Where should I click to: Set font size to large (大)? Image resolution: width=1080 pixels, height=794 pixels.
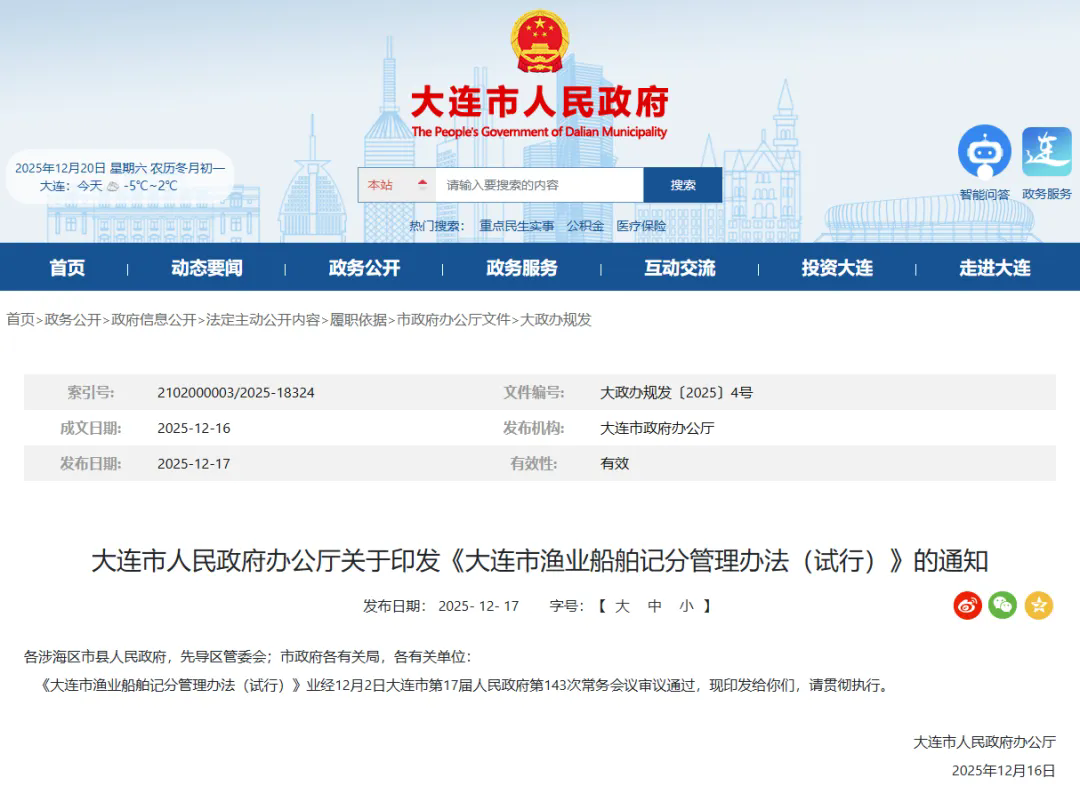621,606
